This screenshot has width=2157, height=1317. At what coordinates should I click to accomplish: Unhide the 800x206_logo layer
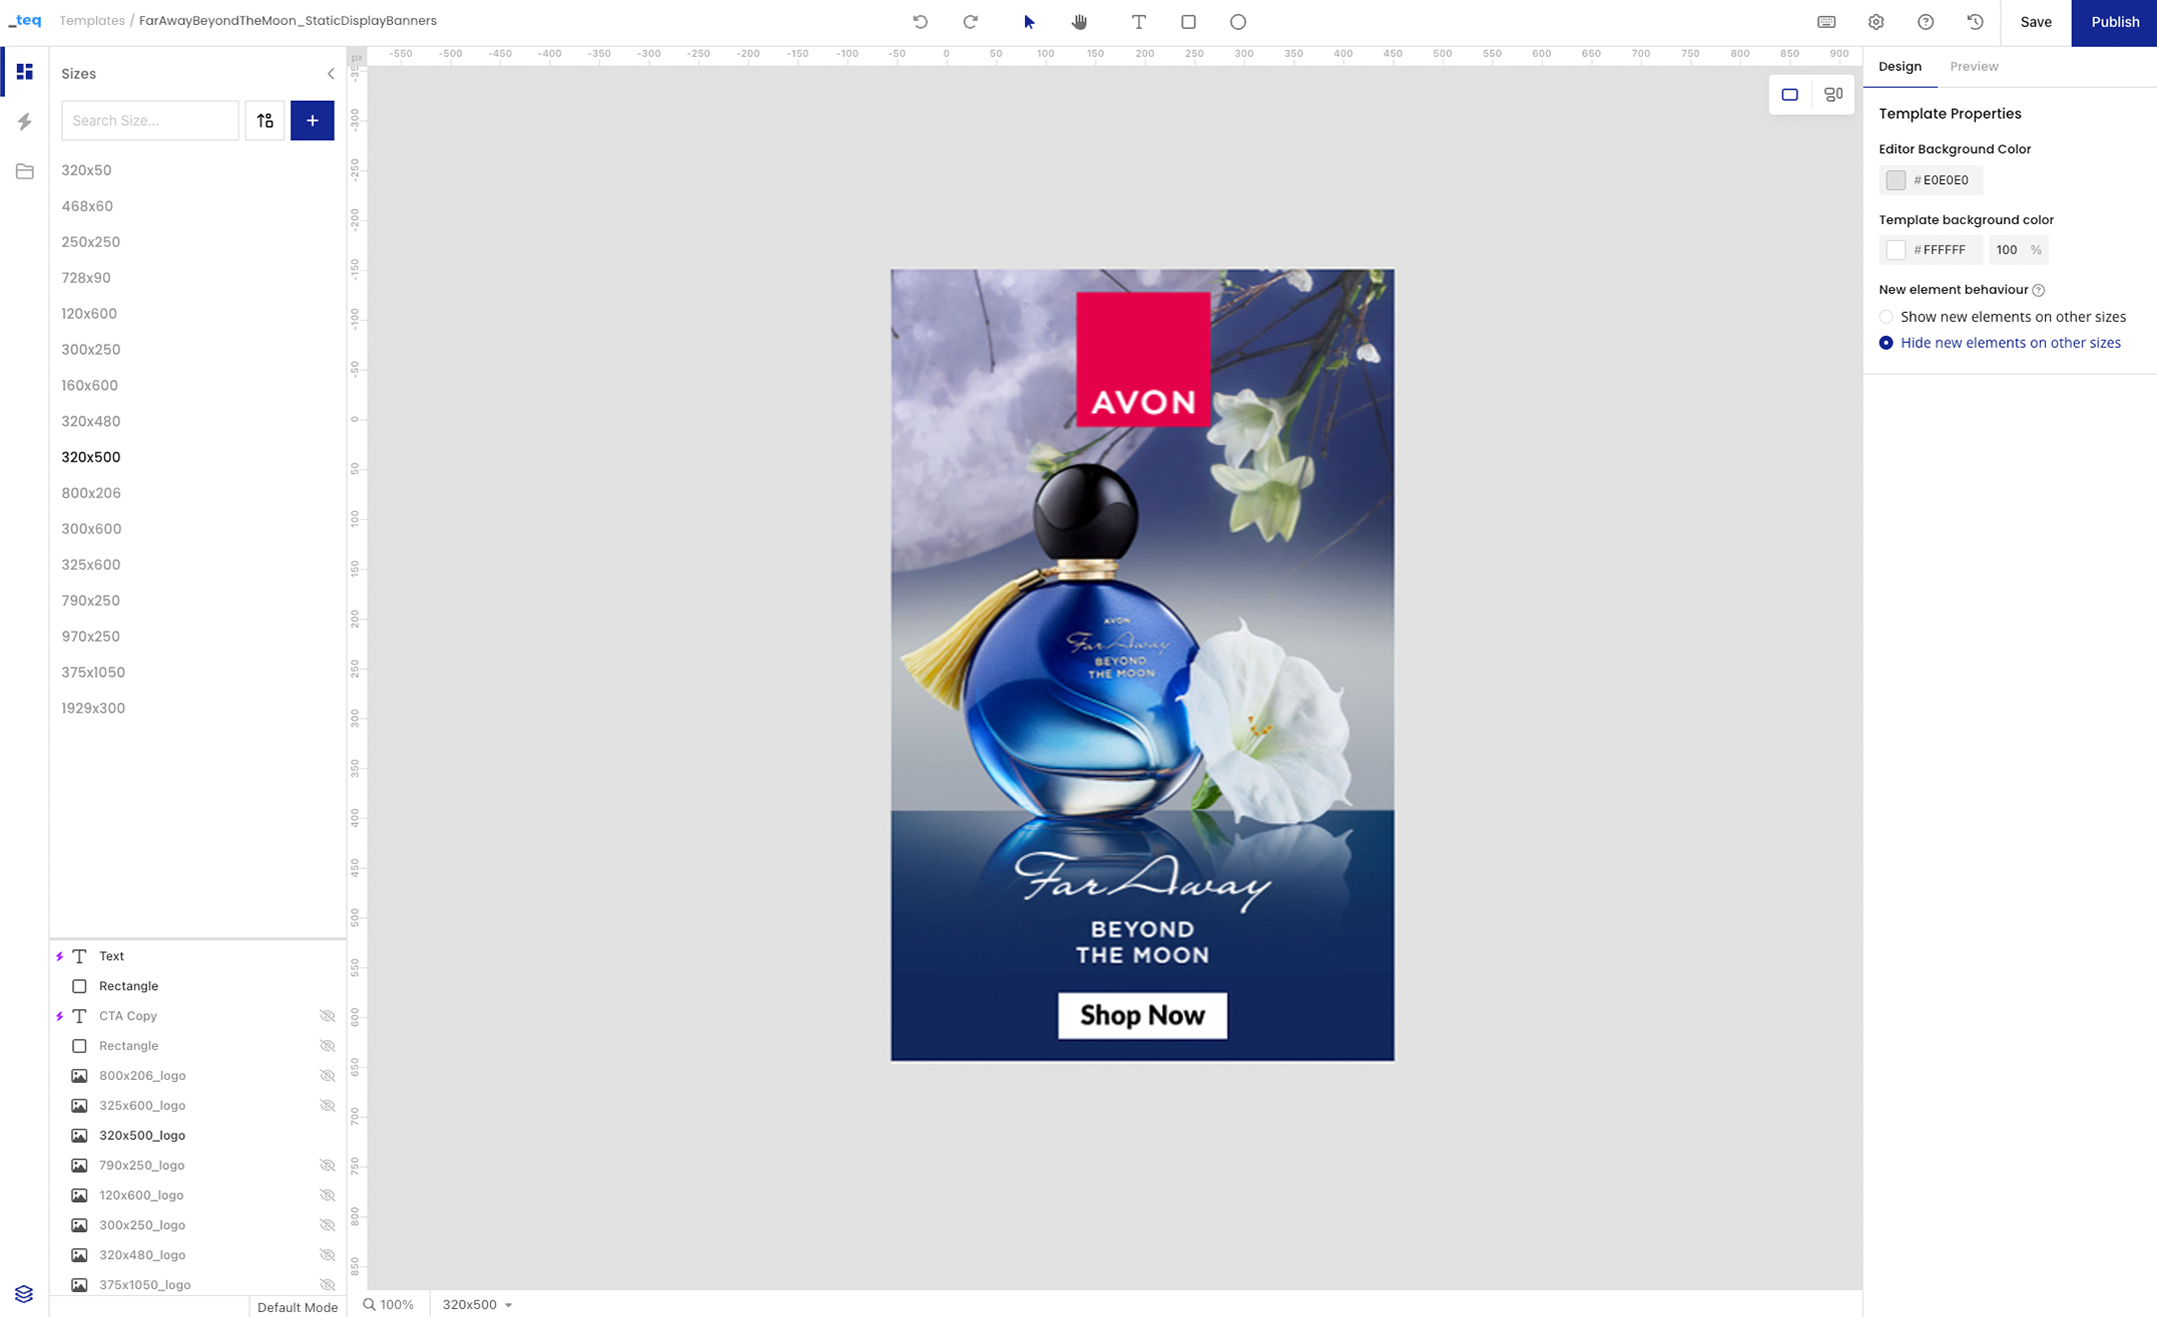click(327, 1076)
